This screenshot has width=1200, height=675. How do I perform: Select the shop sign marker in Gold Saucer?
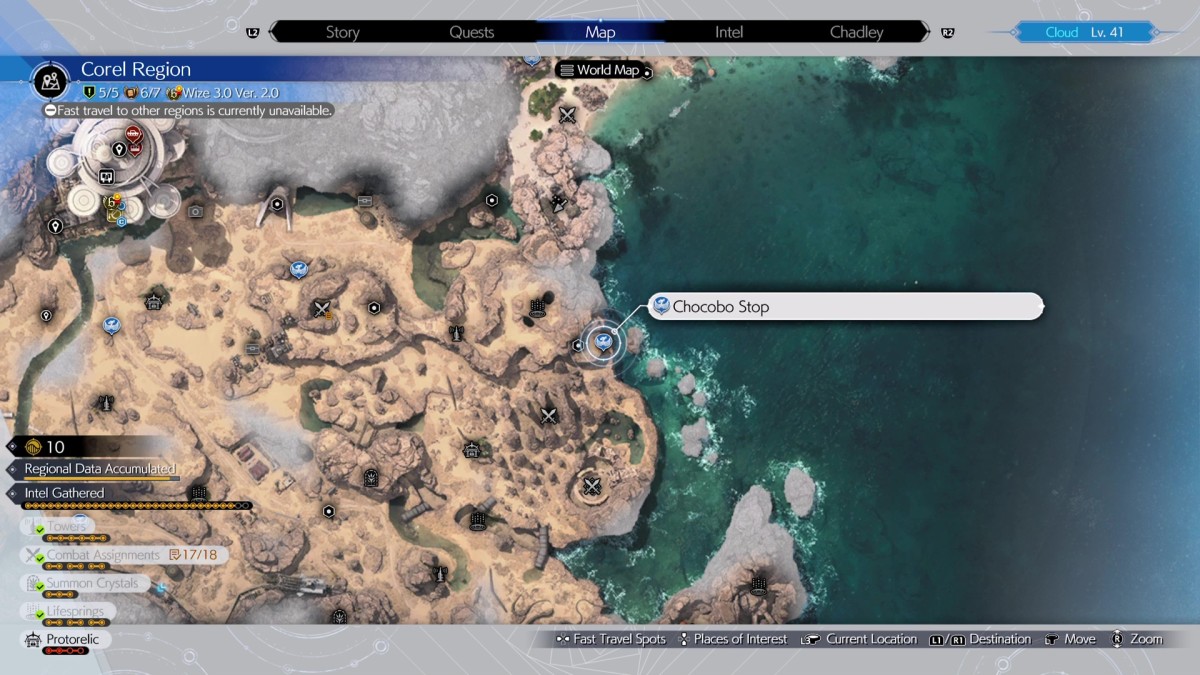(x=106, y=176)
